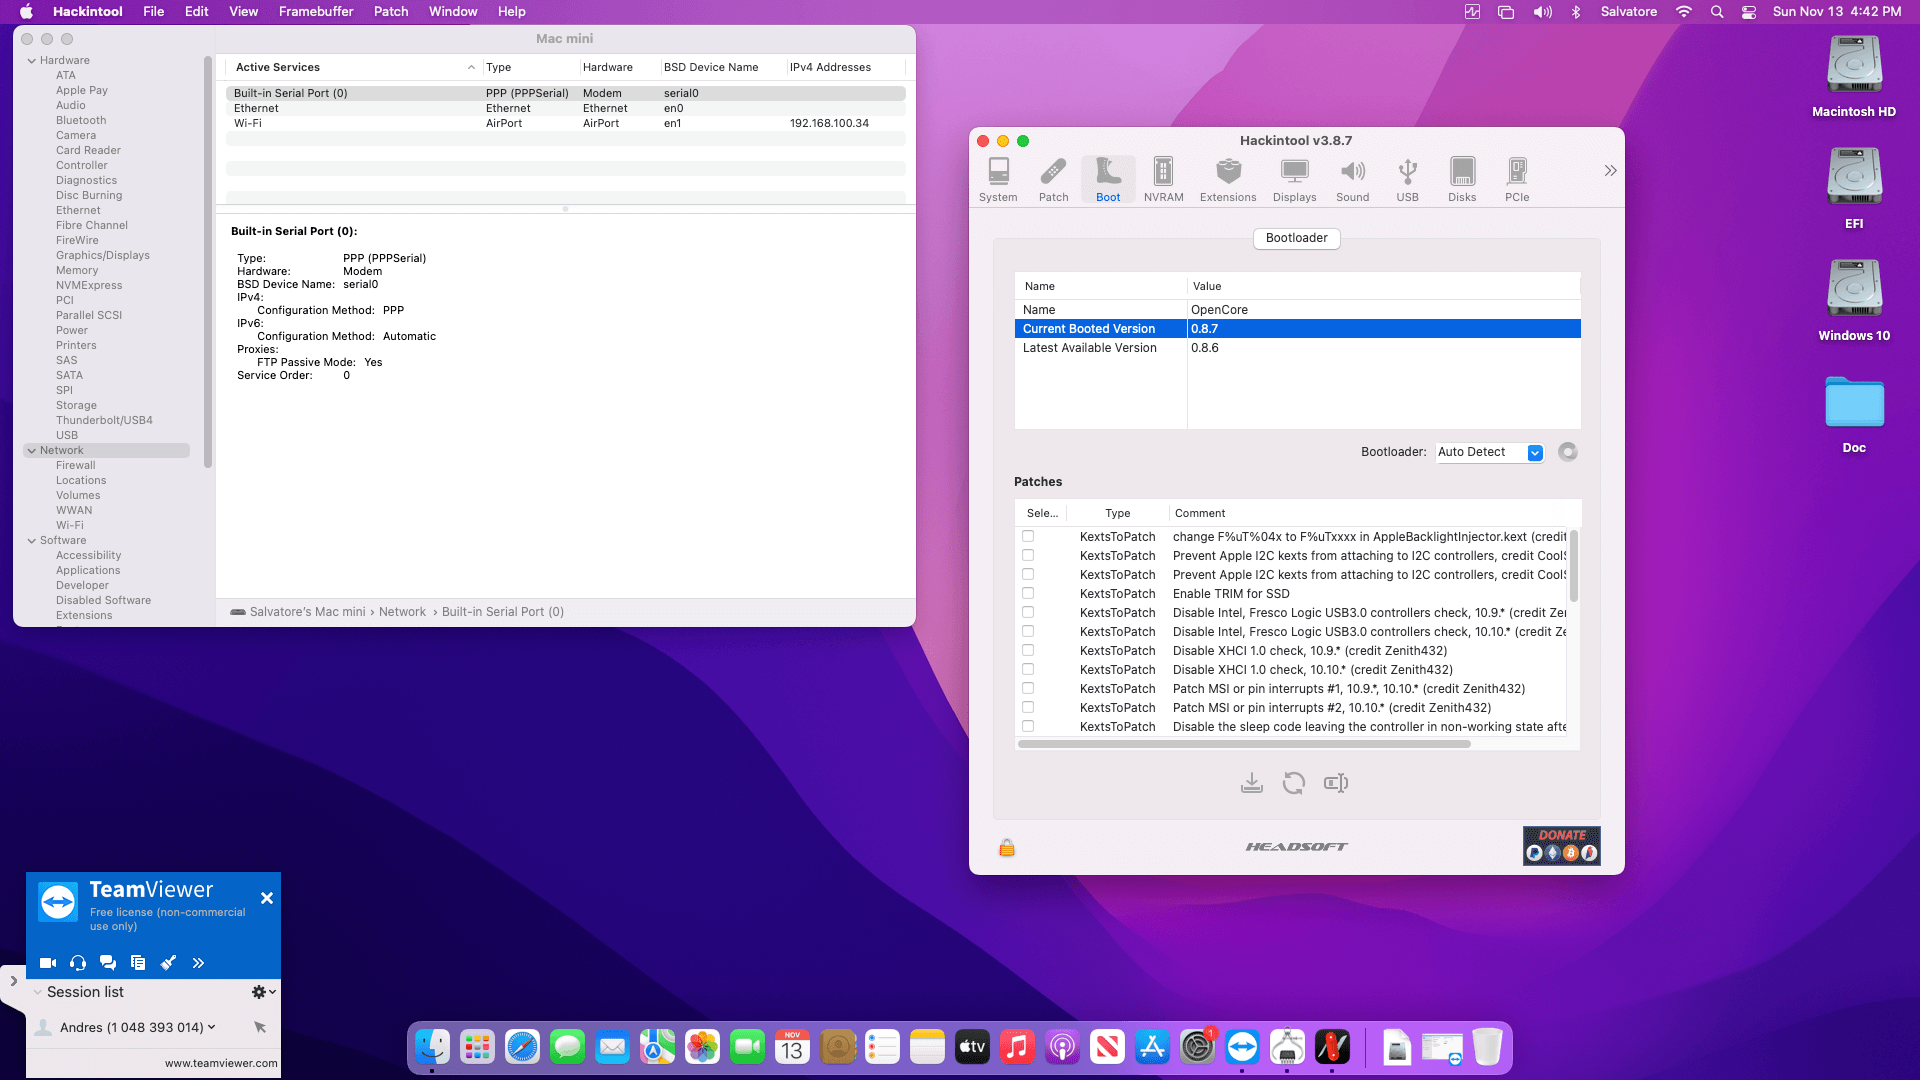Screen dimensions: 1920x1080
Task: Select the Bootloader tab label
Action: [1296, 238]
